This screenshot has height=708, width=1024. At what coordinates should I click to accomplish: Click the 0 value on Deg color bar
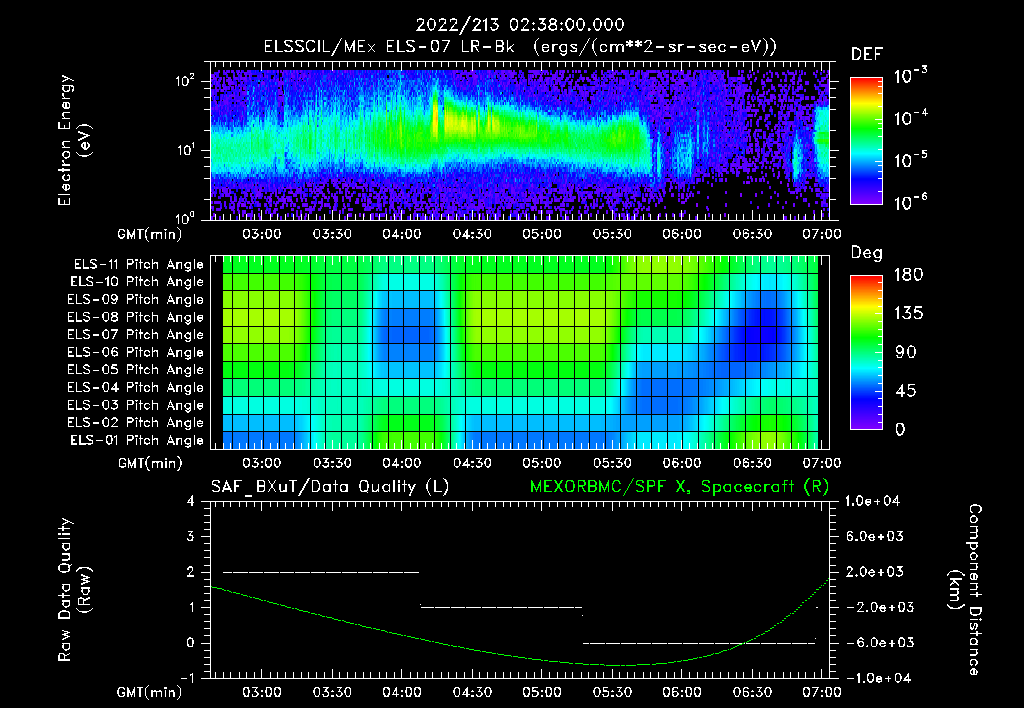click(x=901, y=429)
